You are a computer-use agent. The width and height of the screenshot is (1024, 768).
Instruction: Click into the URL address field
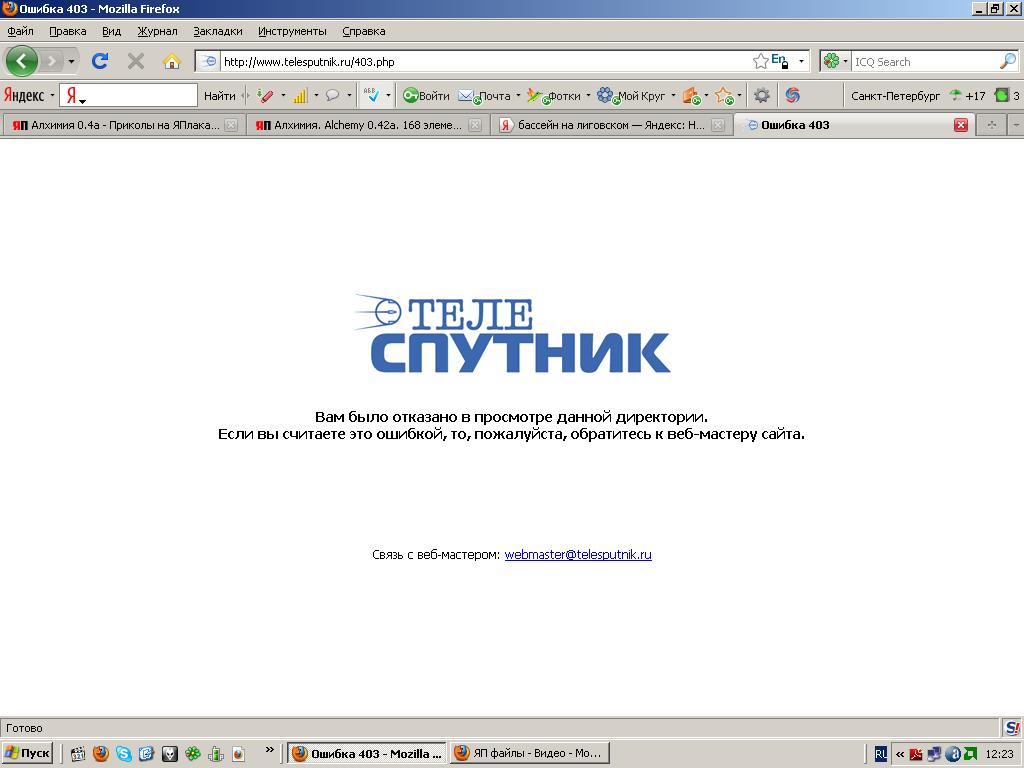tap(485, 62)
